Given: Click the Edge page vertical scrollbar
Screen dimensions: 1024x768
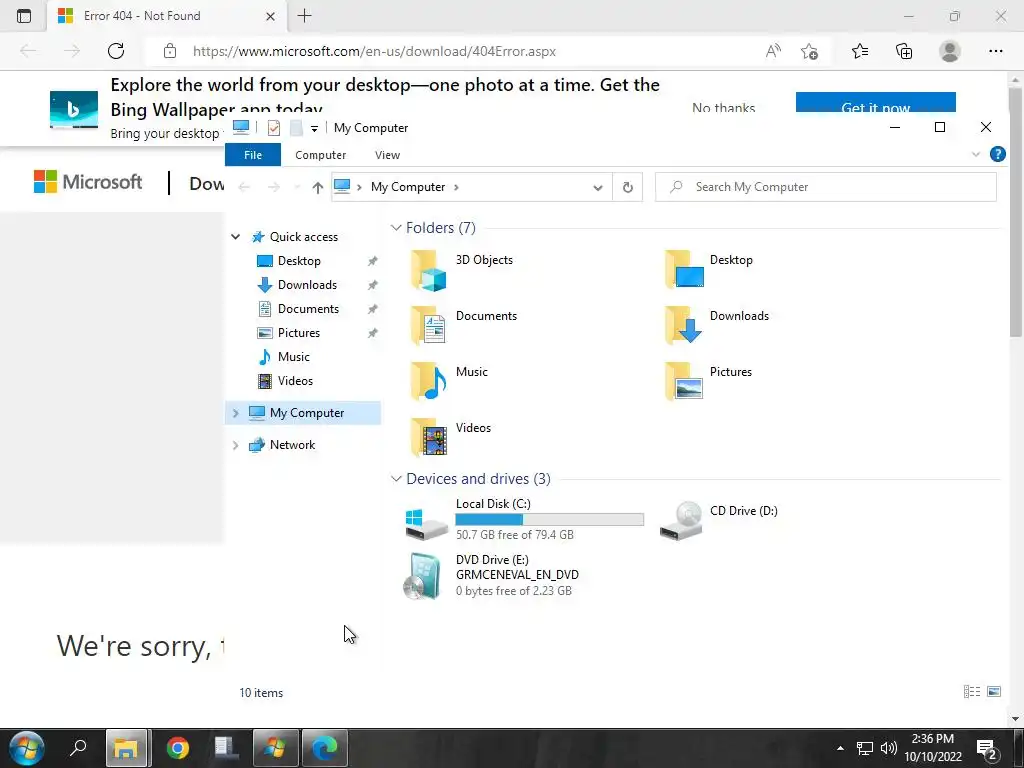Looking at the screenshot, I should (1014, 212).
